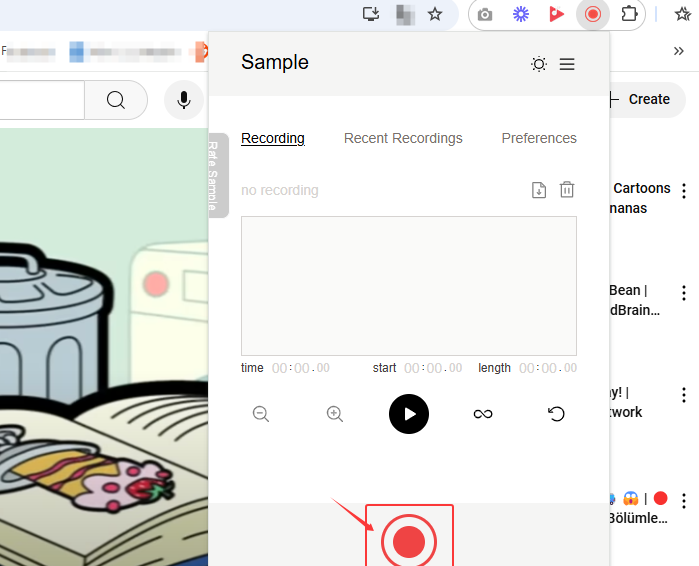699x566 pixels.
Task: Zoom out the waveform view
Action: 261,414
